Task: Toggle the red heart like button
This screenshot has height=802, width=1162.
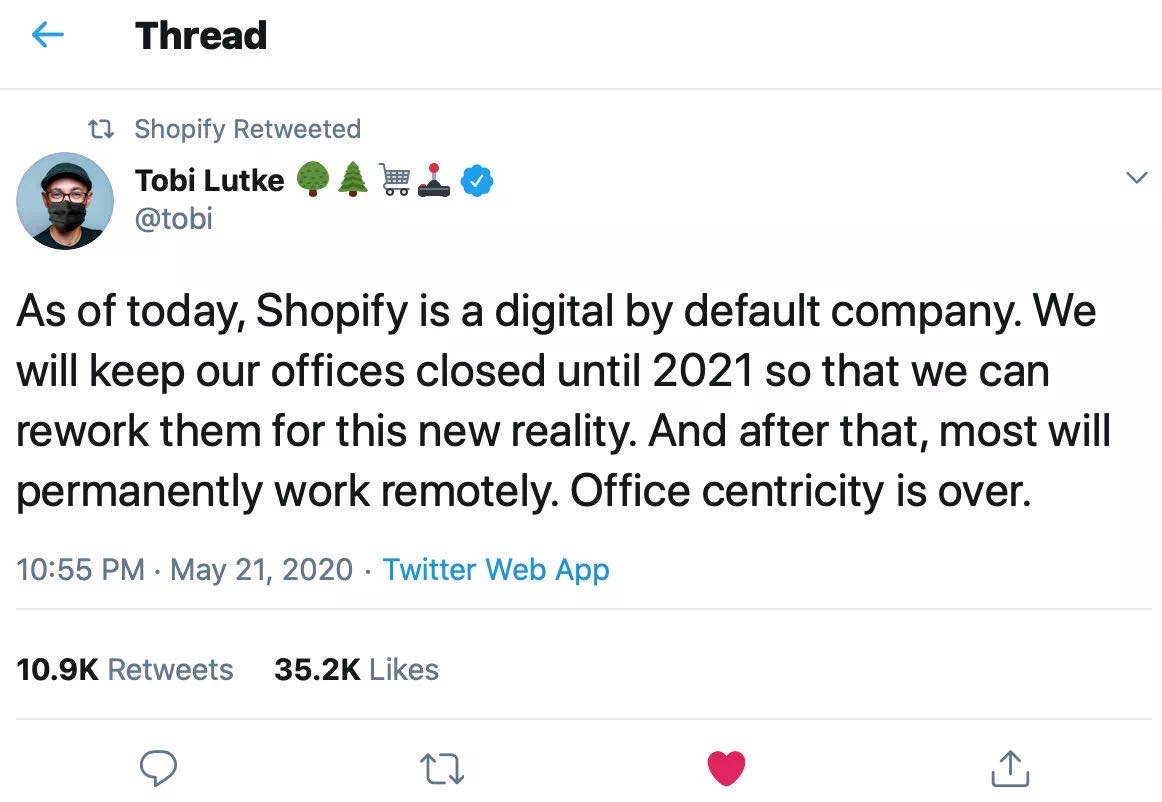Action: pos(726,768)
